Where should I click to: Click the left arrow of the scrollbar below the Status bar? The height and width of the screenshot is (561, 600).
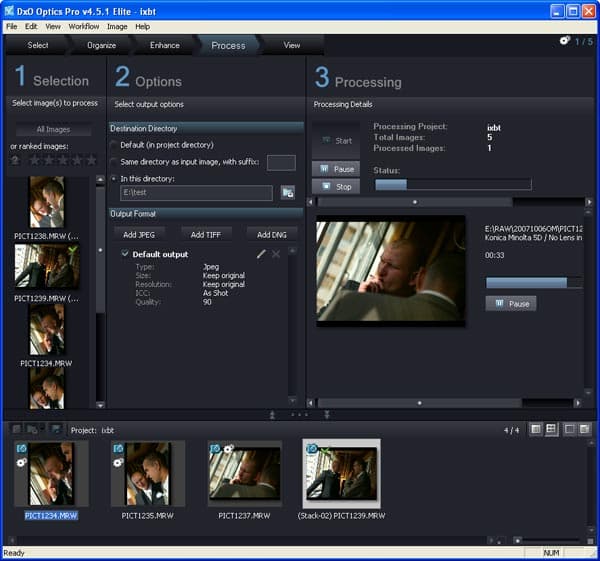coord(311,202)
